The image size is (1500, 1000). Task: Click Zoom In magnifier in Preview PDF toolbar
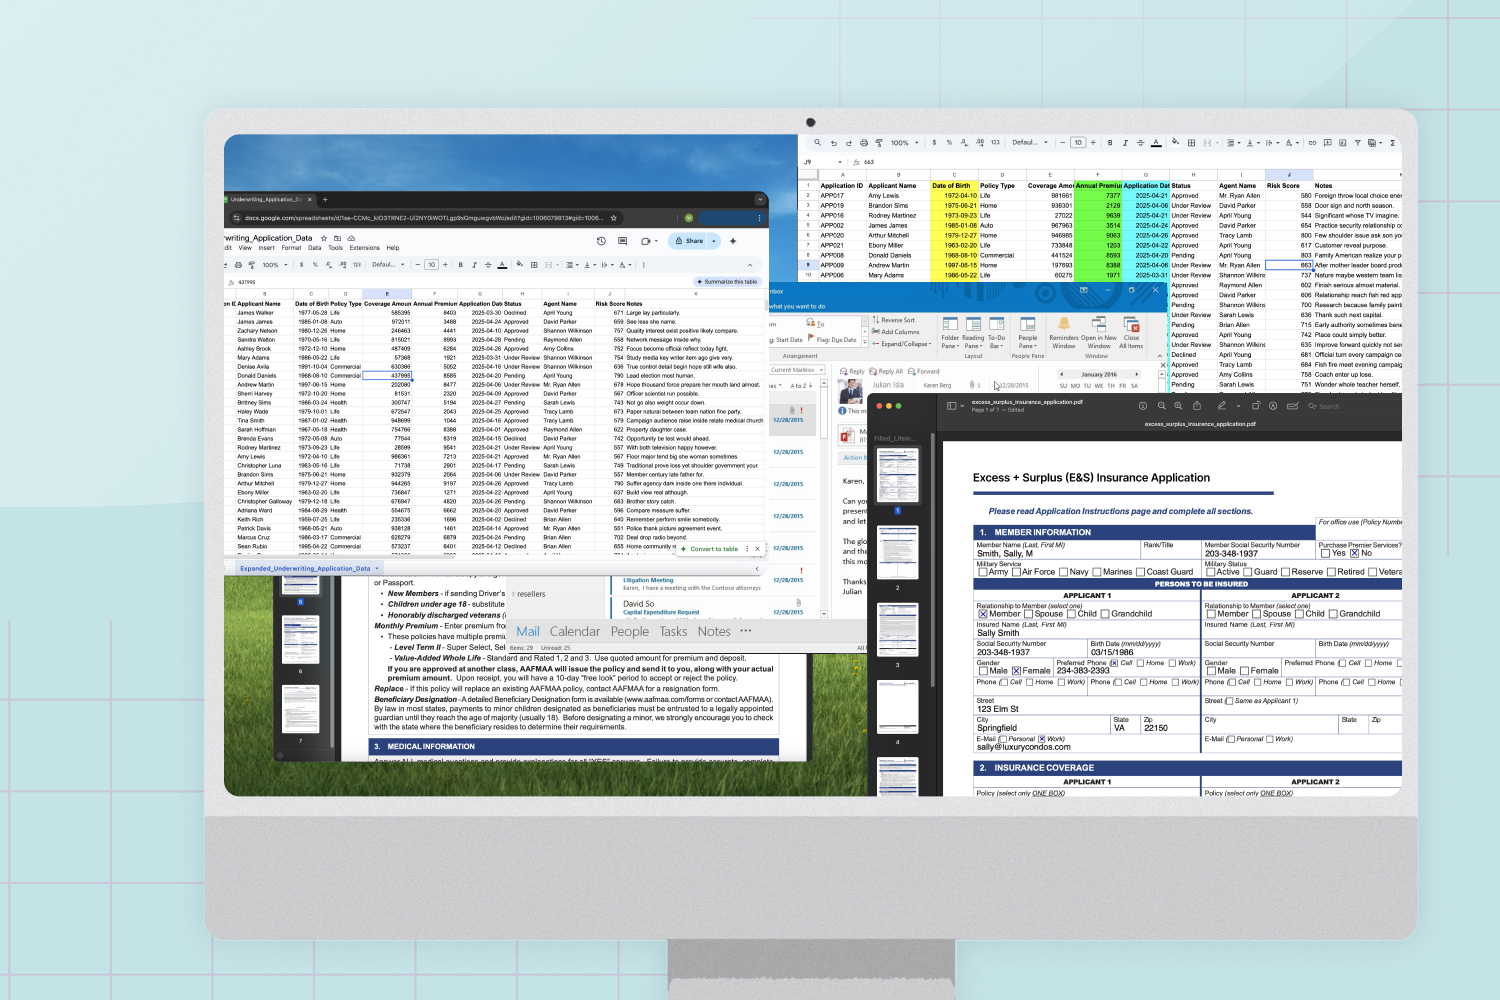tap(1178, 406)
